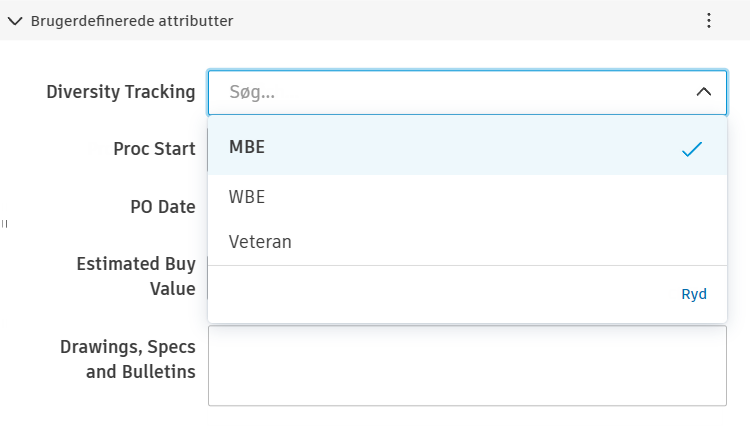The height and width of the screenshot is (436, 750).
Task: Click the Brugerdefinerede attributter header title
Action: click(131, 20)
